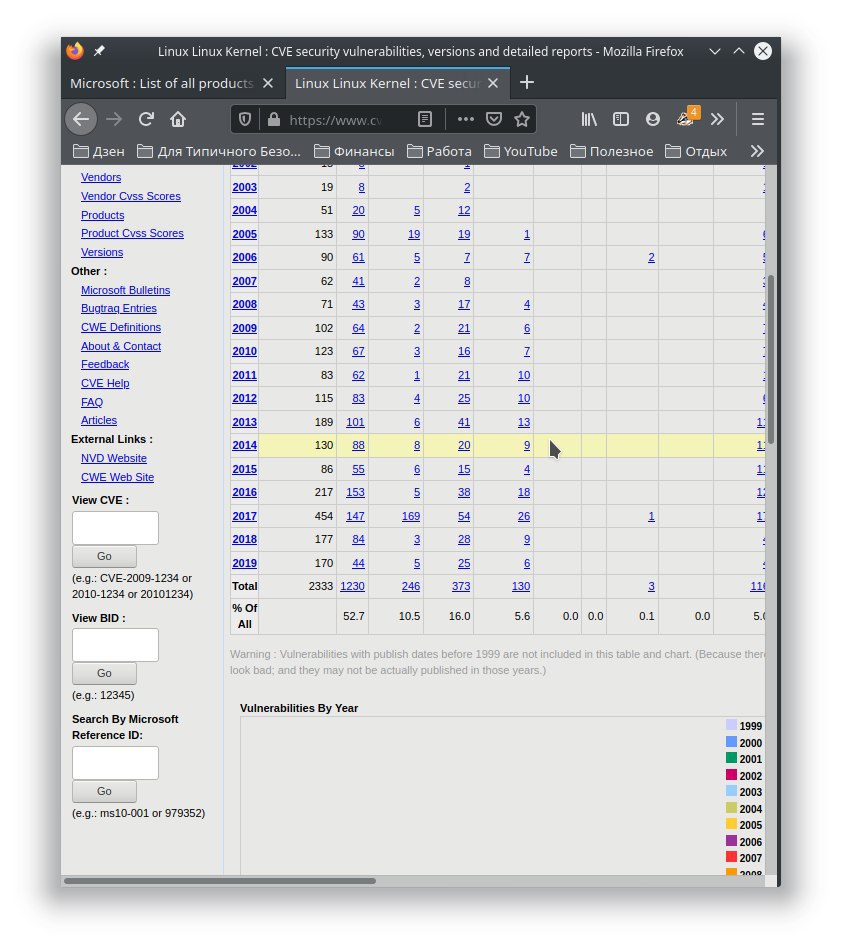Show site security padlock info
This screenshot has height=948, width=842.
tap(274, 119)
